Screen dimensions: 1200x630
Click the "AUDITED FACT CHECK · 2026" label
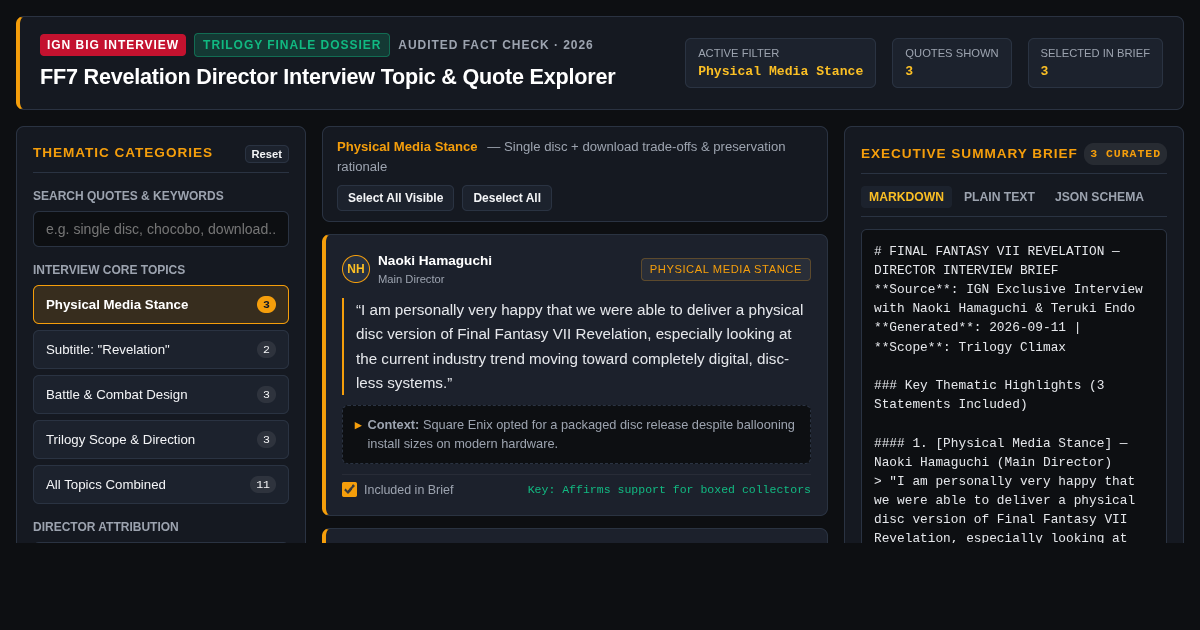pyautogui.click(x=496, y=45)
